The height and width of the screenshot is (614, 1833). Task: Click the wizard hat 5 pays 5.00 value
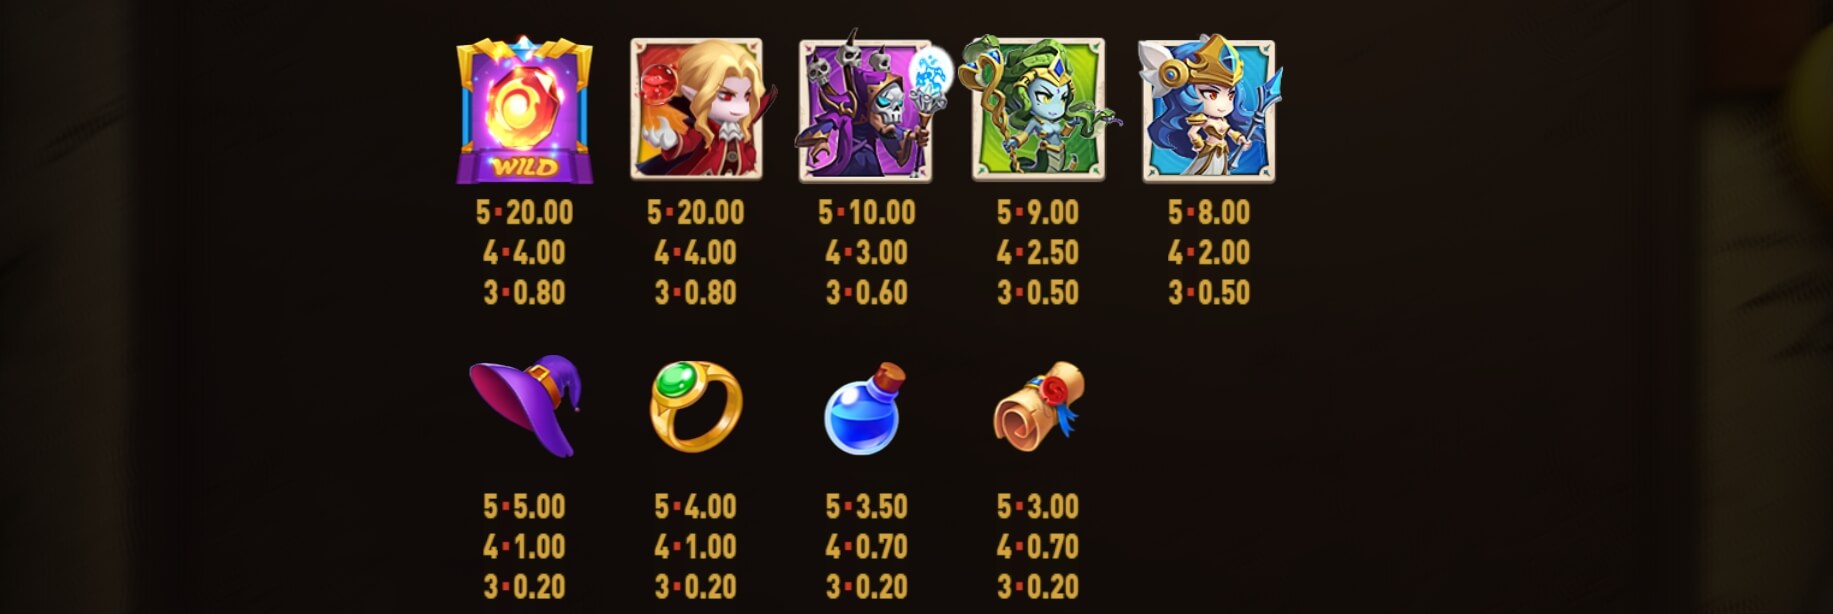(524, 506)
